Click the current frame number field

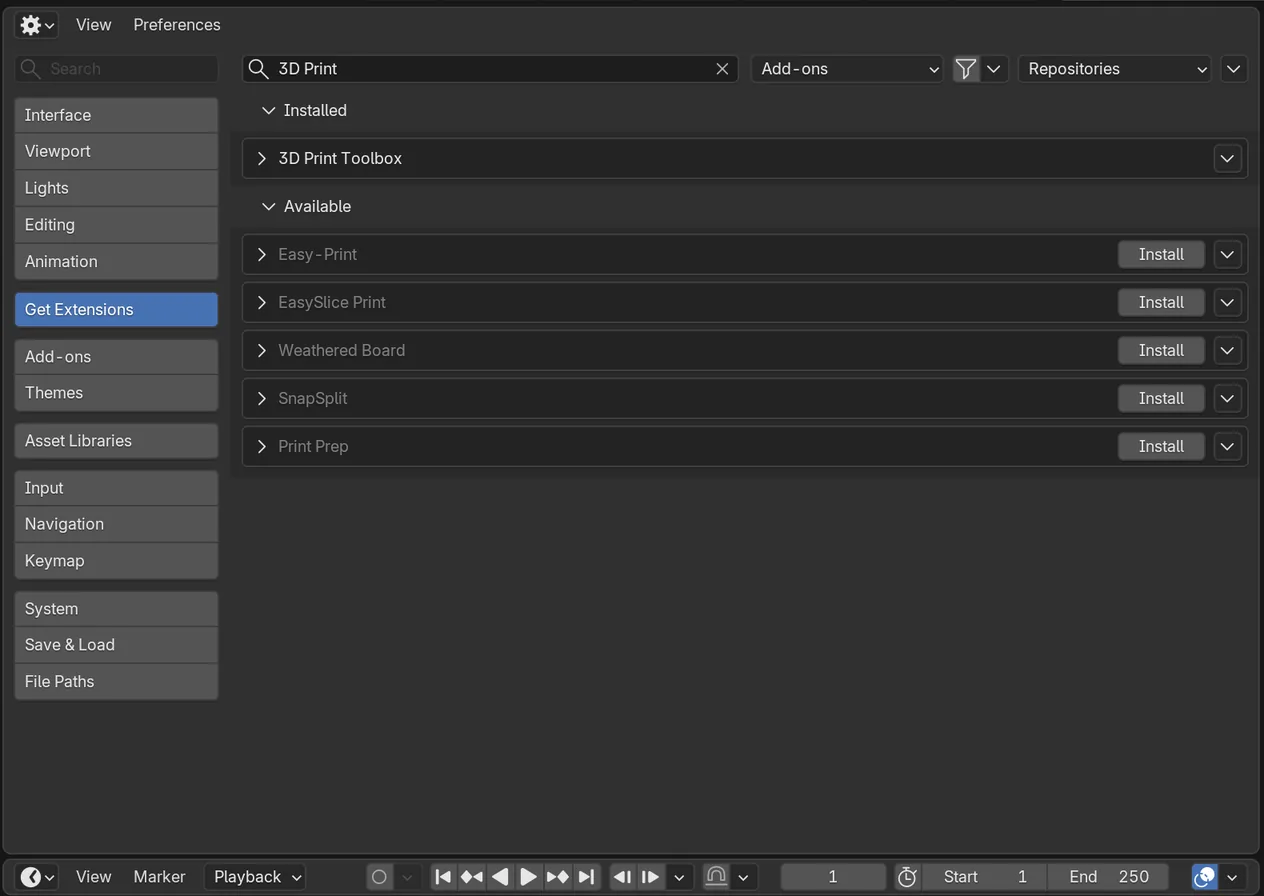point(833,877)
